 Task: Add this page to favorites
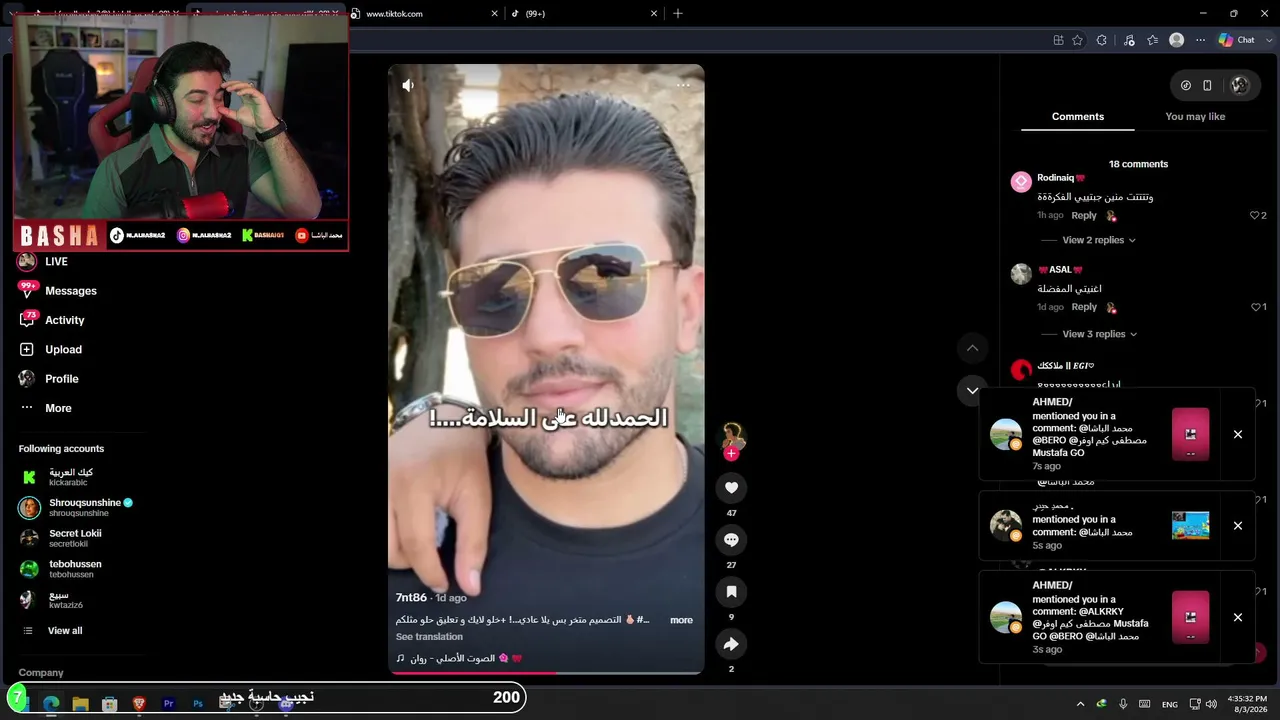pyautogui.click(x=1077, y=40)
